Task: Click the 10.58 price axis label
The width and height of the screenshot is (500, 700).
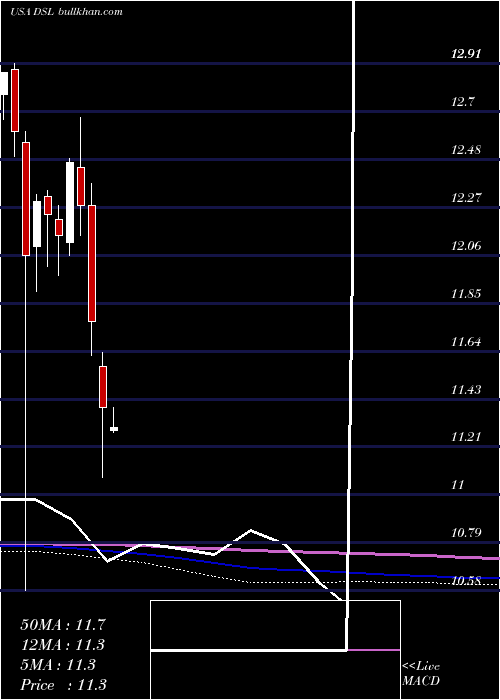Action: 467,581
